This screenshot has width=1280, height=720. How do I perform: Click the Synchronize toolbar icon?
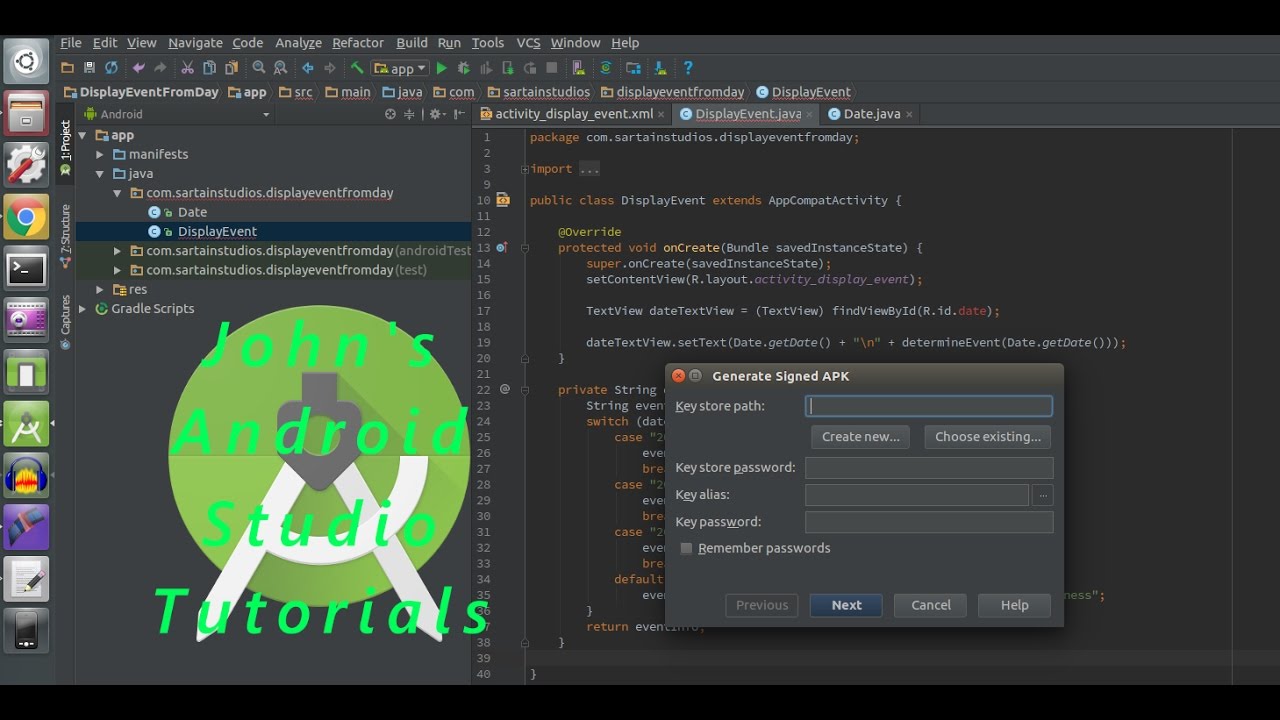111,68
